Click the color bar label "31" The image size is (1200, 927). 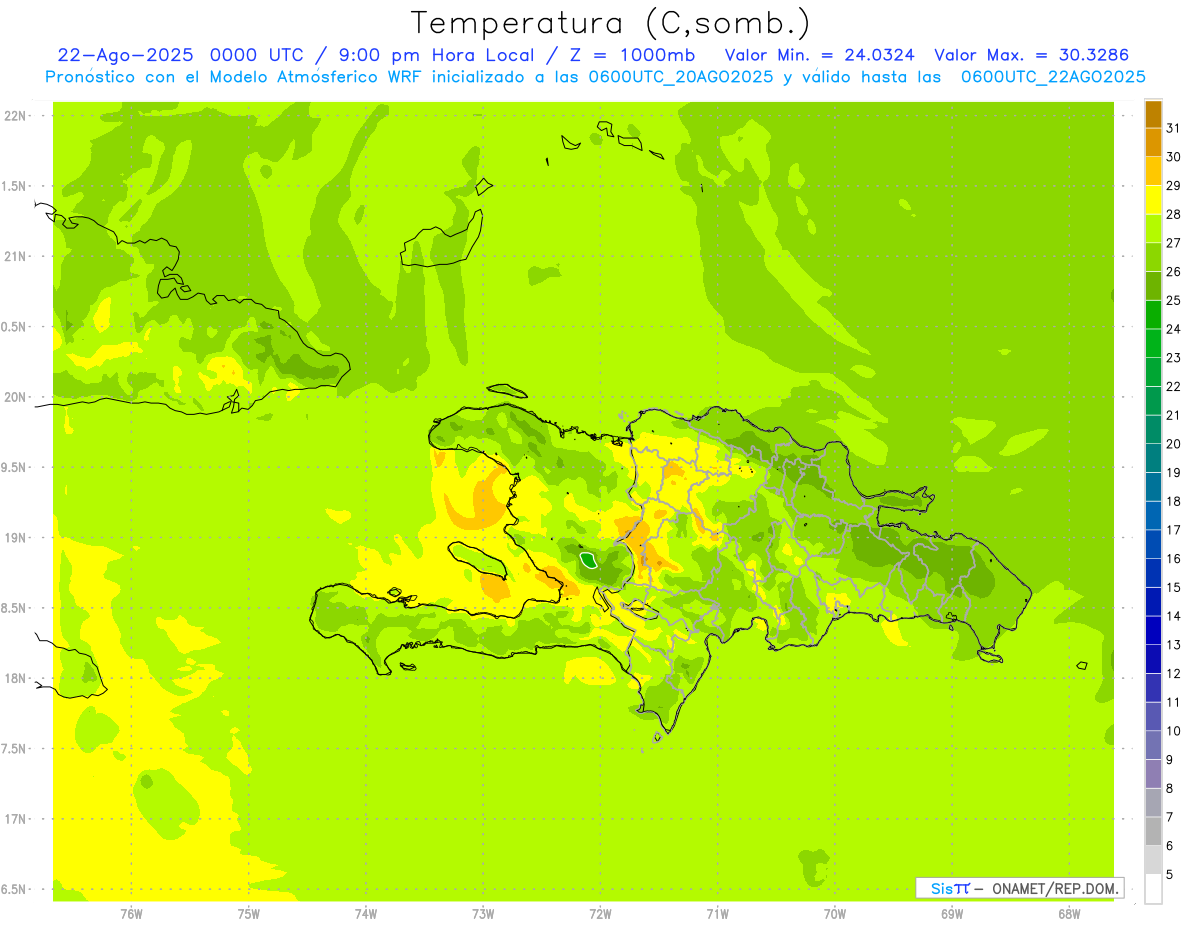[x=1174, y=127]
